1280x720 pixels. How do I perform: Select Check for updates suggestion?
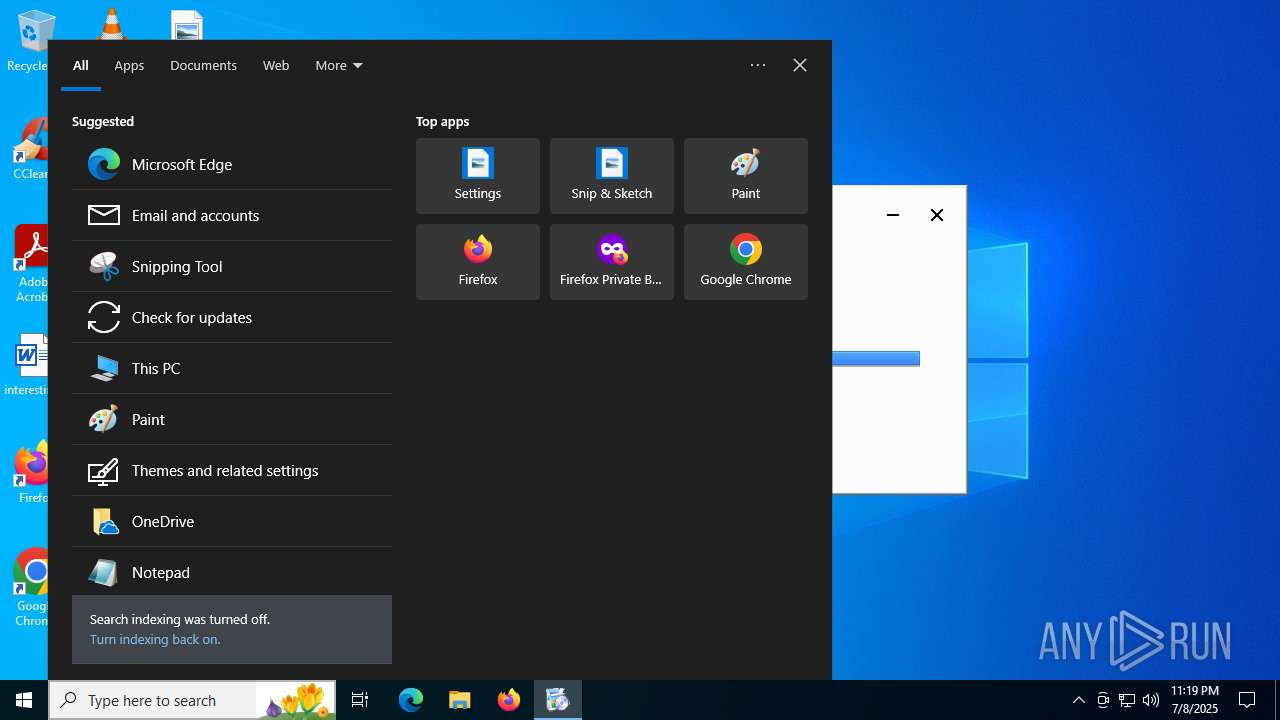coord(232,317)
